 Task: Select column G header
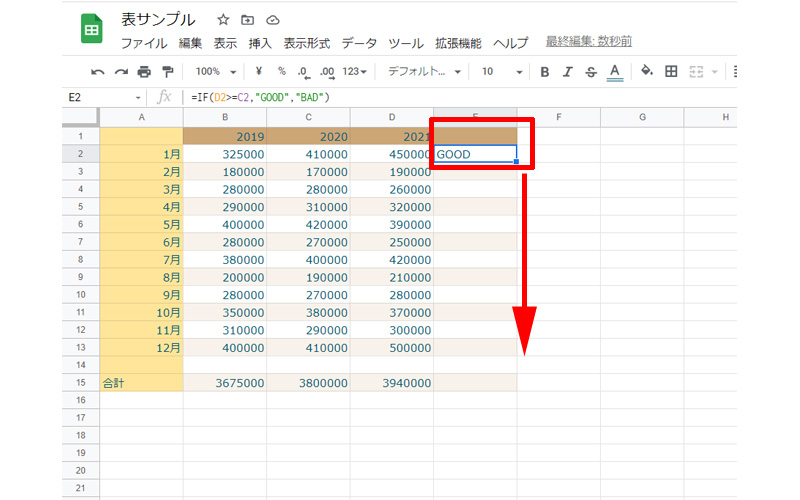pyautogui.click(x=642, y=117)
